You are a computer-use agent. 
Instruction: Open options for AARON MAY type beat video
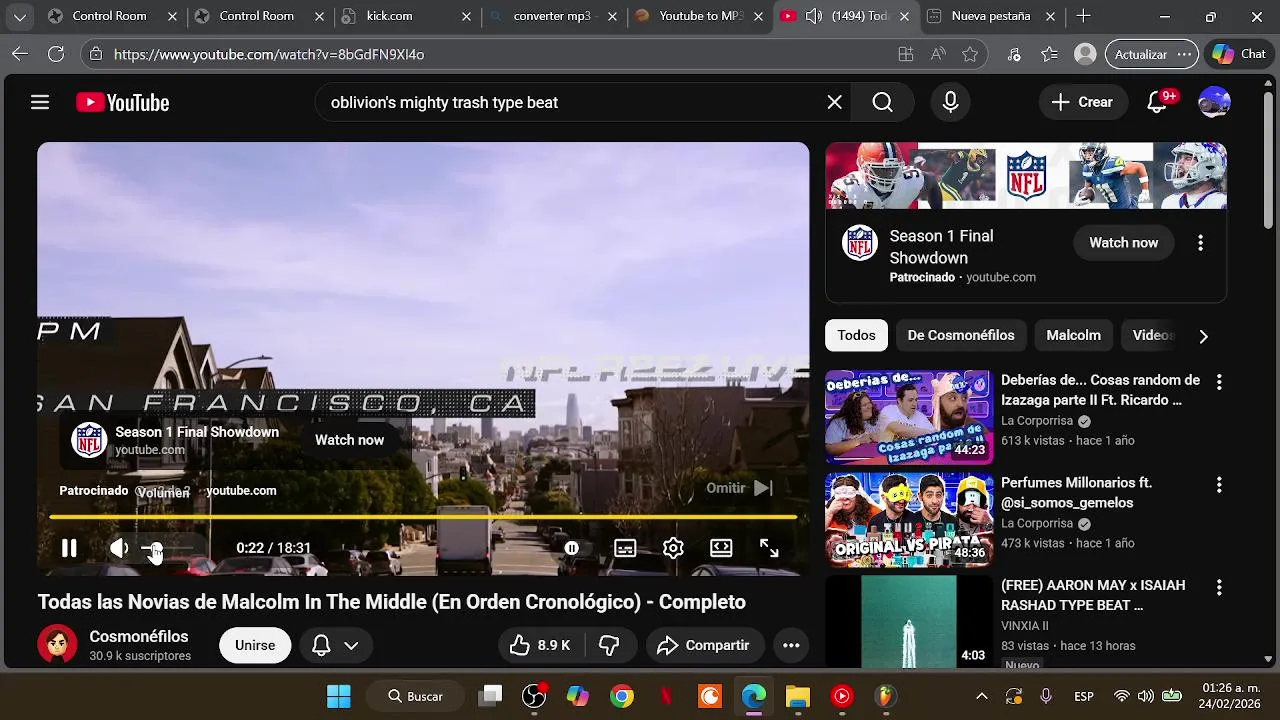tap(1218, 587)
